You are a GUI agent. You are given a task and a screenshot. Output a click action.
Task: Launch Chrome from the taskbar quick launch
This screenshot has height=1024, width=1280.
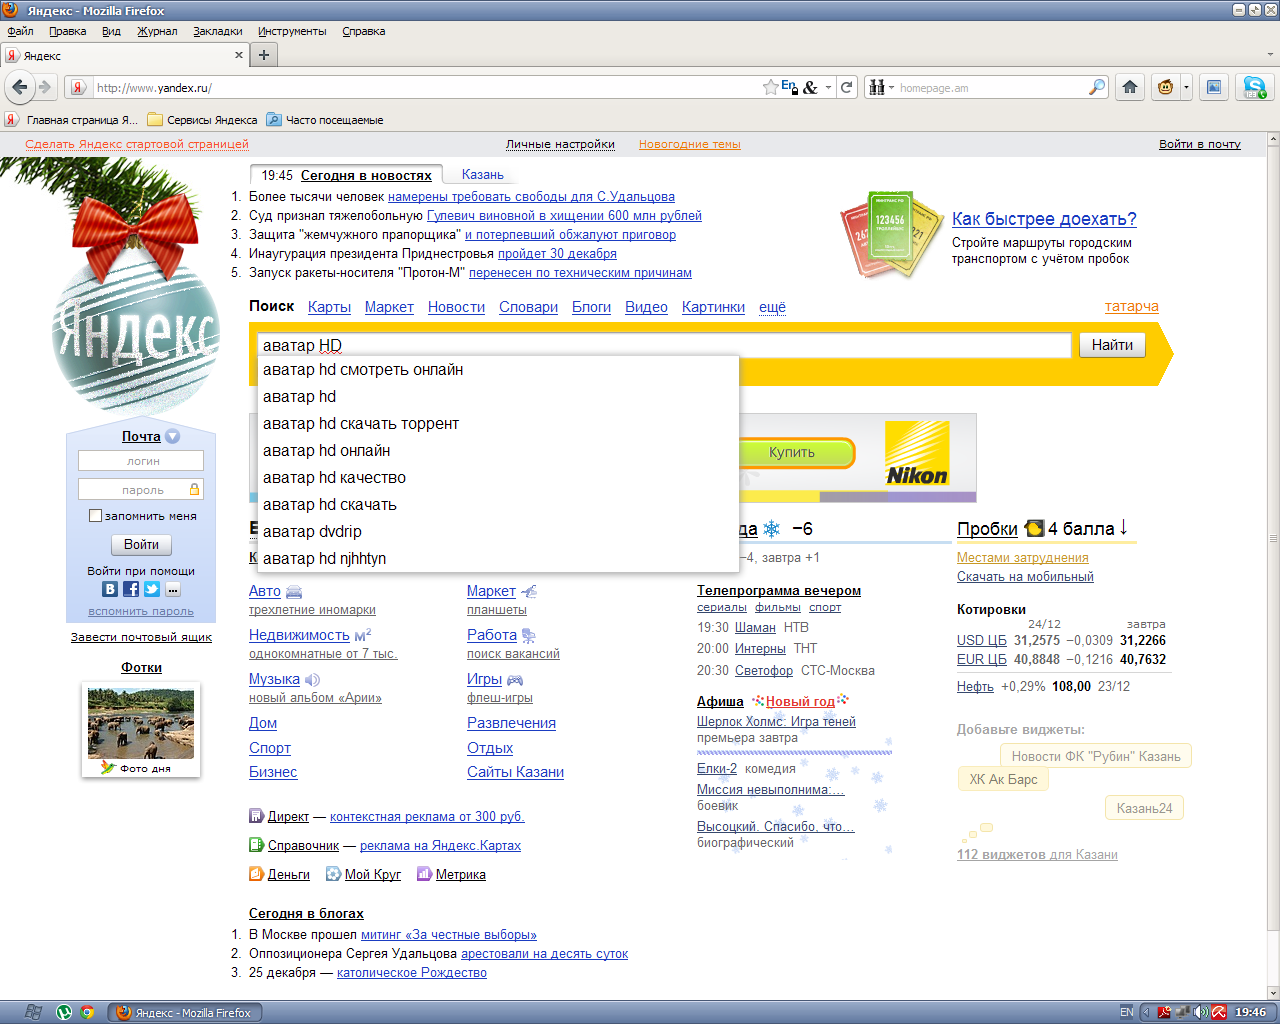tap(87, 1012)
